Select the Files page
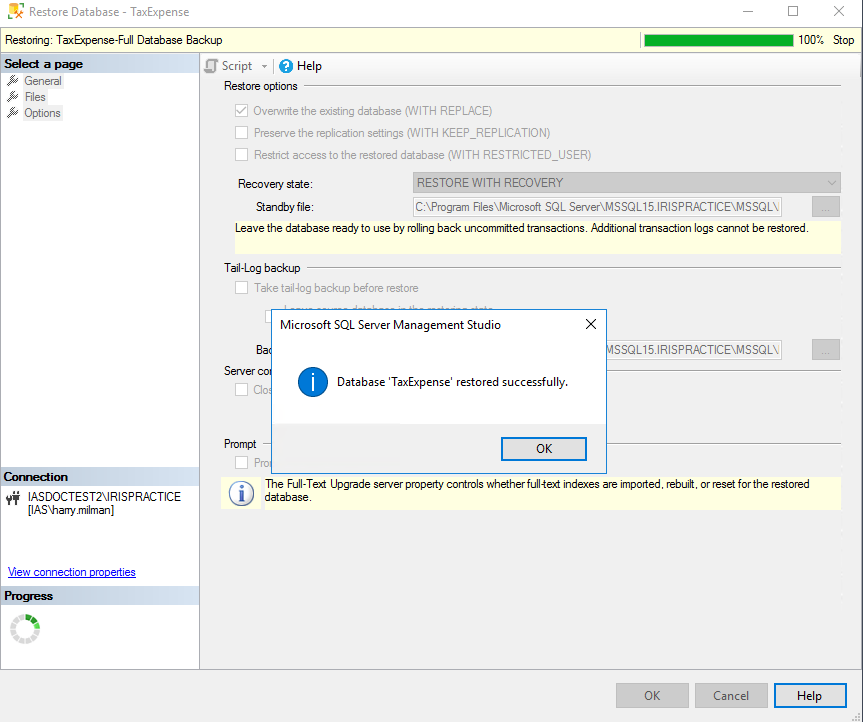This screenshot has width=863, height=722. [35, 97]
